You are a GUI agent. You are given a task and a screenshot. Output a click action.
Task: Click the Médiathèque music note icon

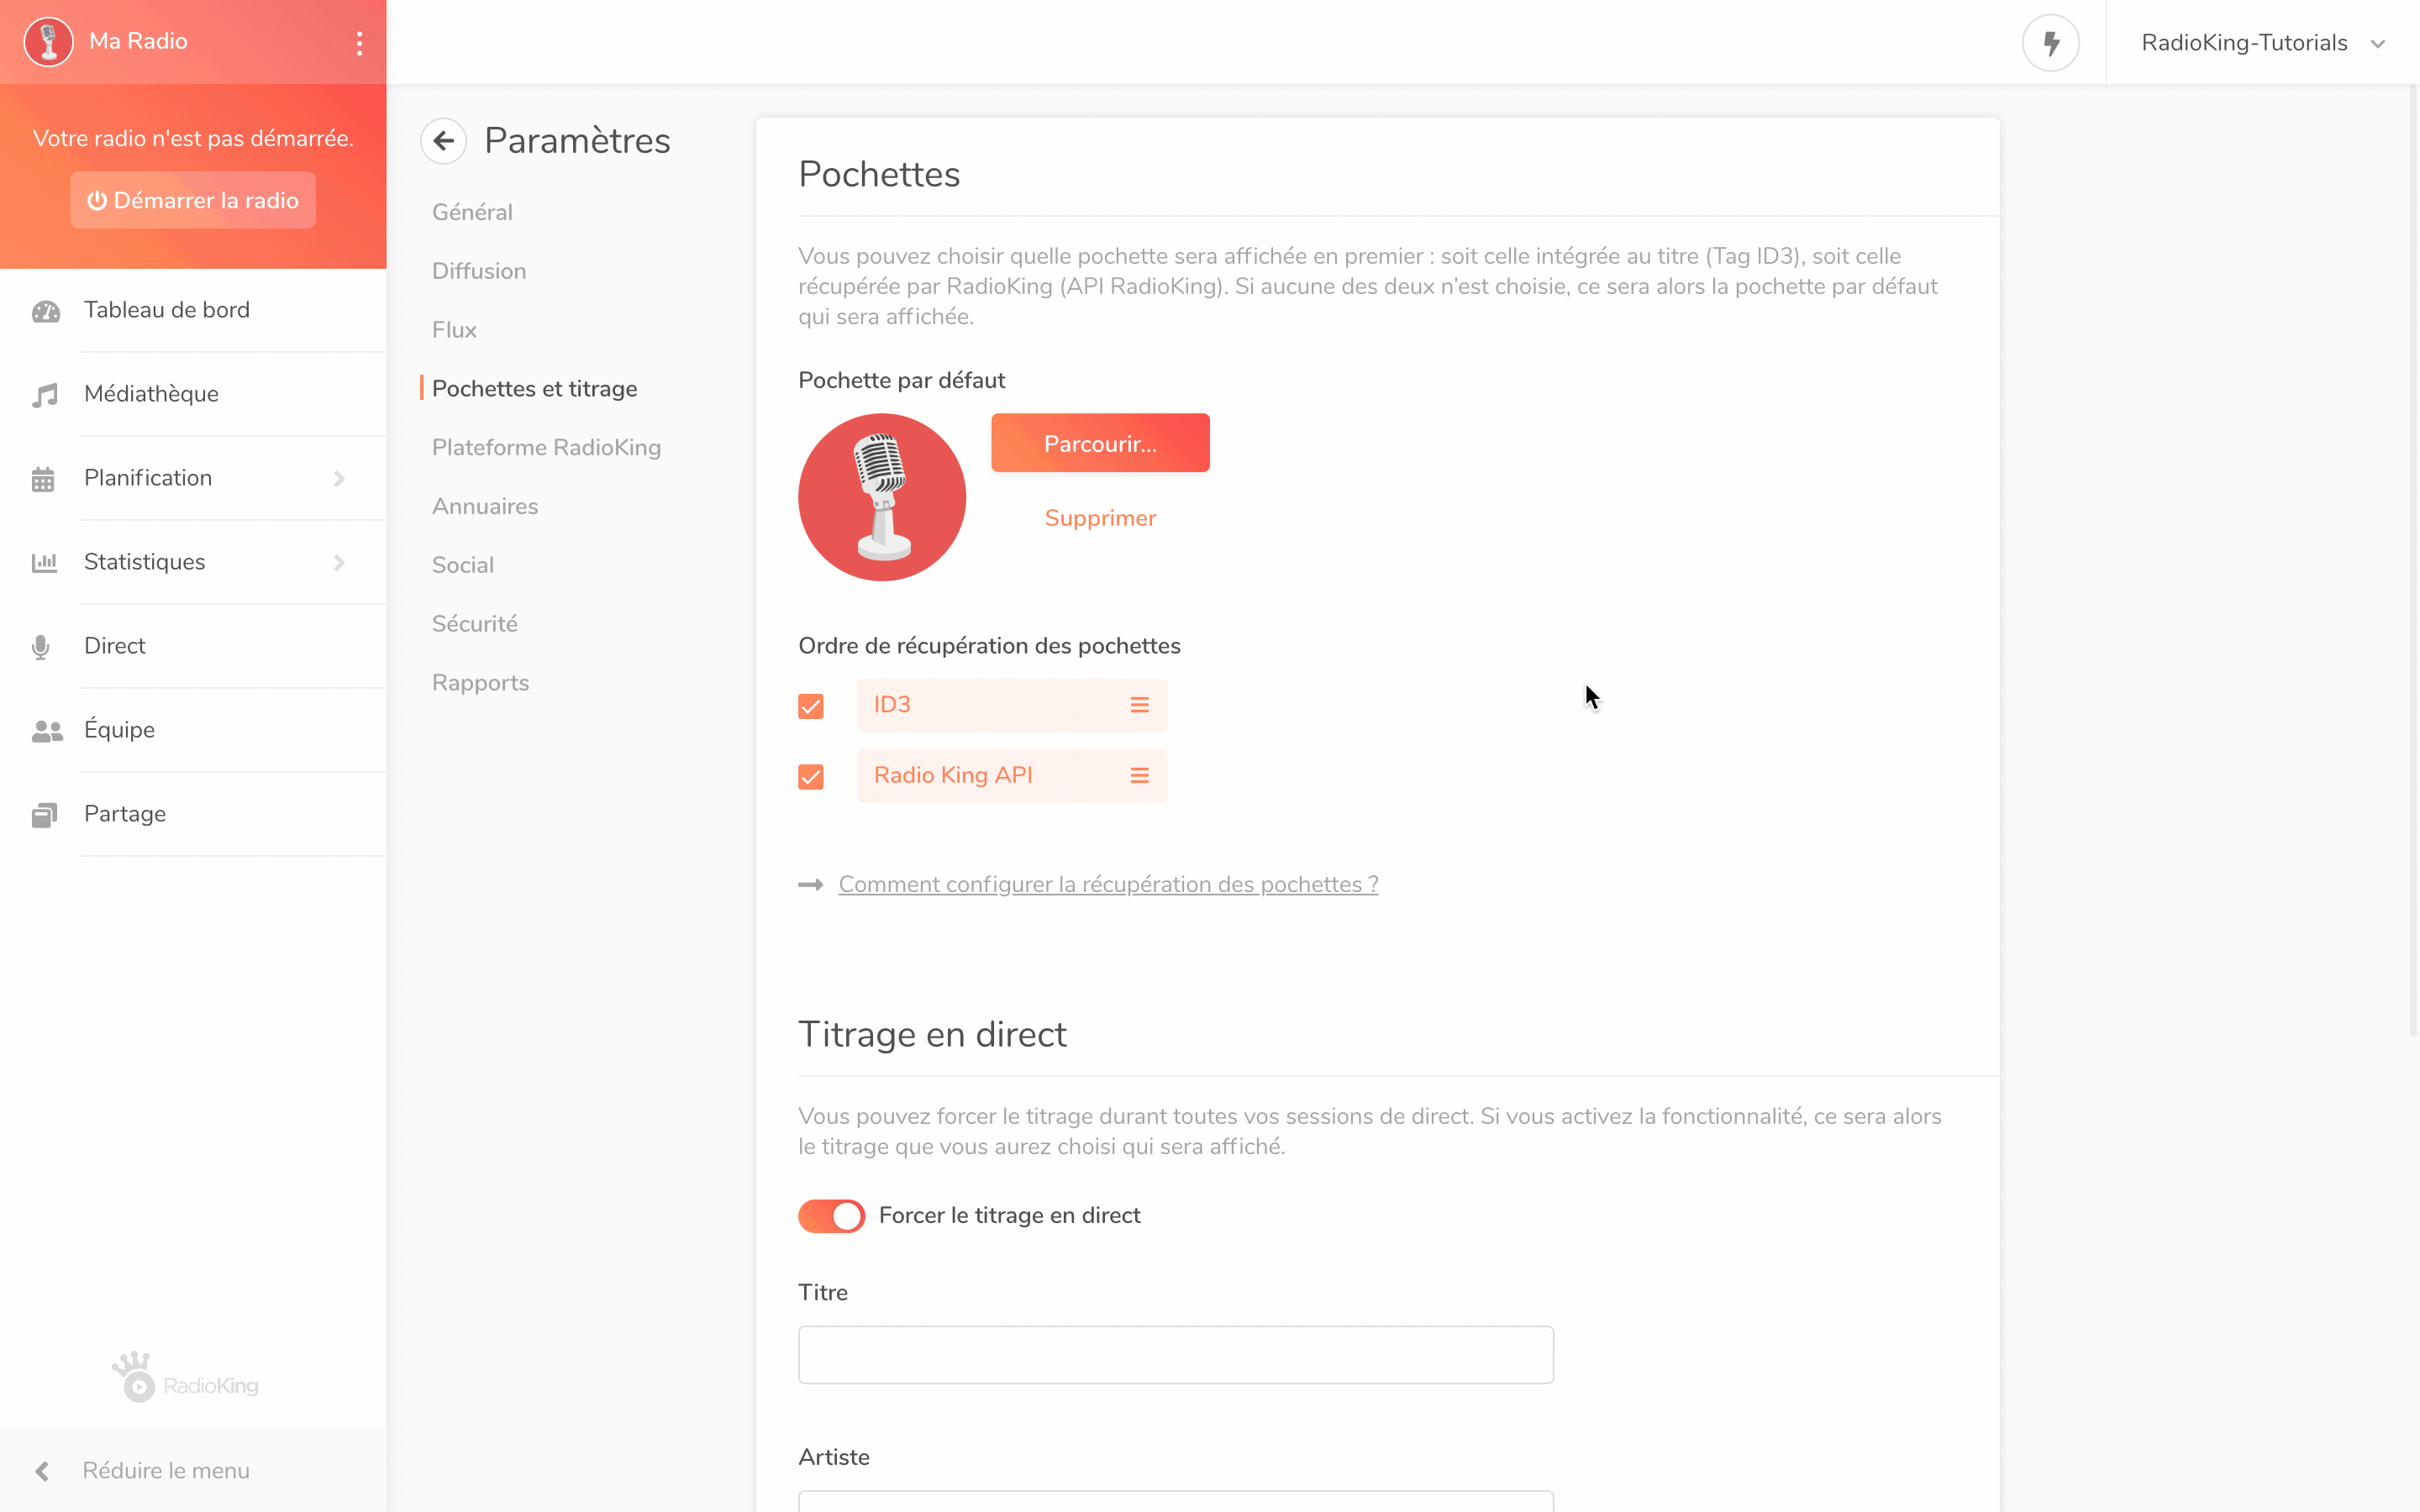(x=45, y=395)
